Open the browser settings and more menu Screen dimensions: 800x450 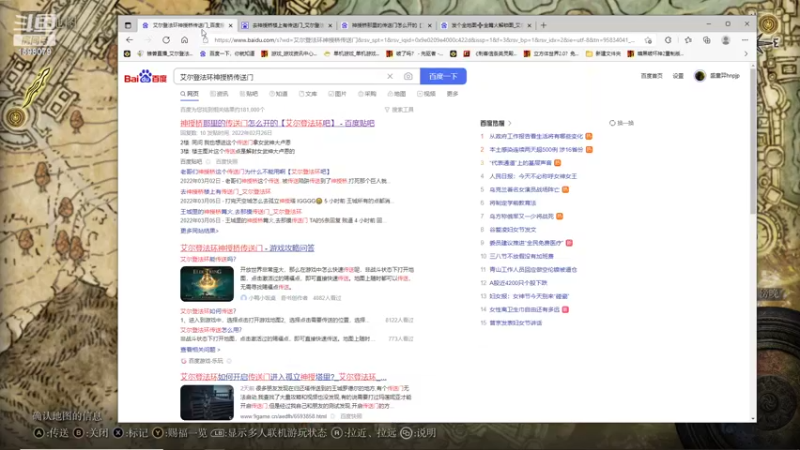pyautogui.click(x=745, y=40)
